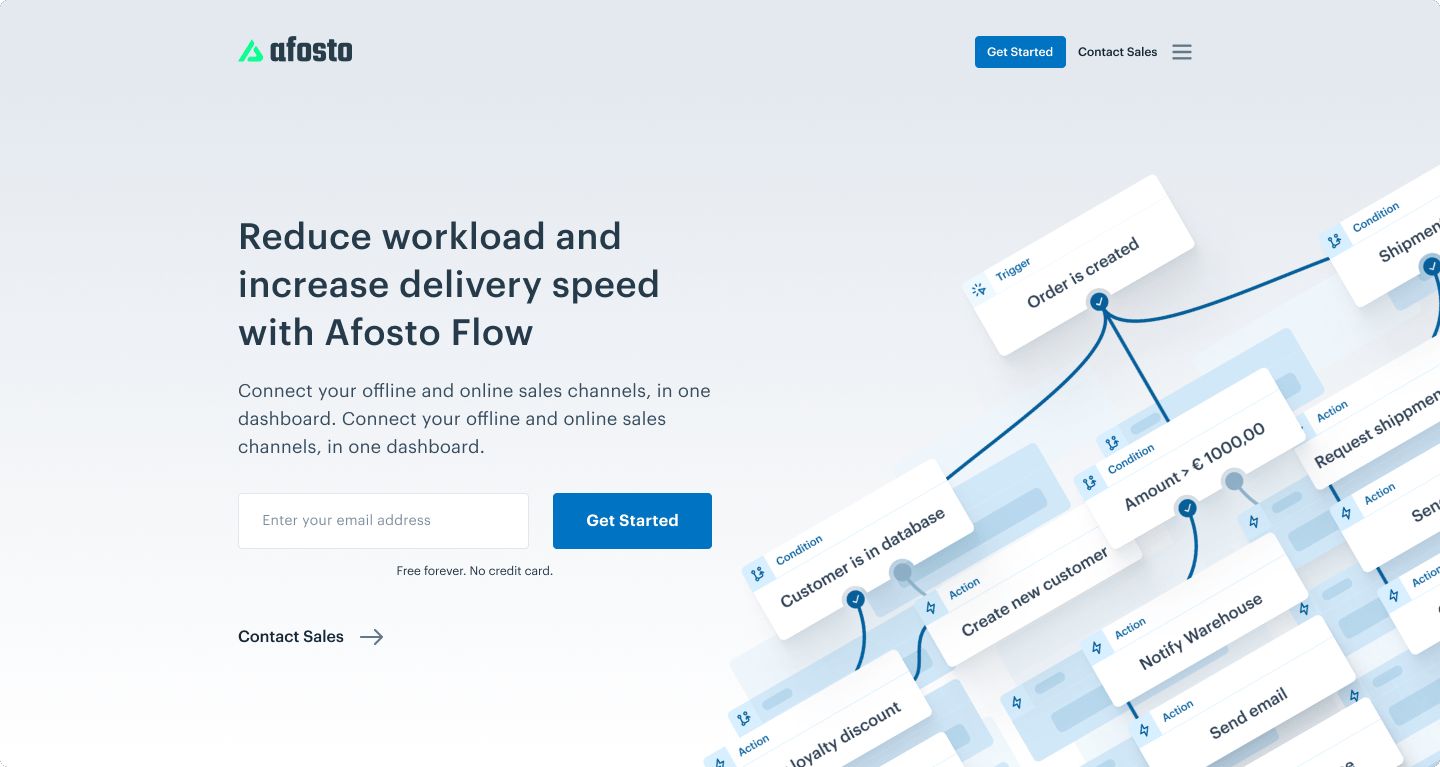Screen dimensions: 1440x767
Task: Click the 'Free forever. No credit card.' note
Action: click(x=474, y=571)
